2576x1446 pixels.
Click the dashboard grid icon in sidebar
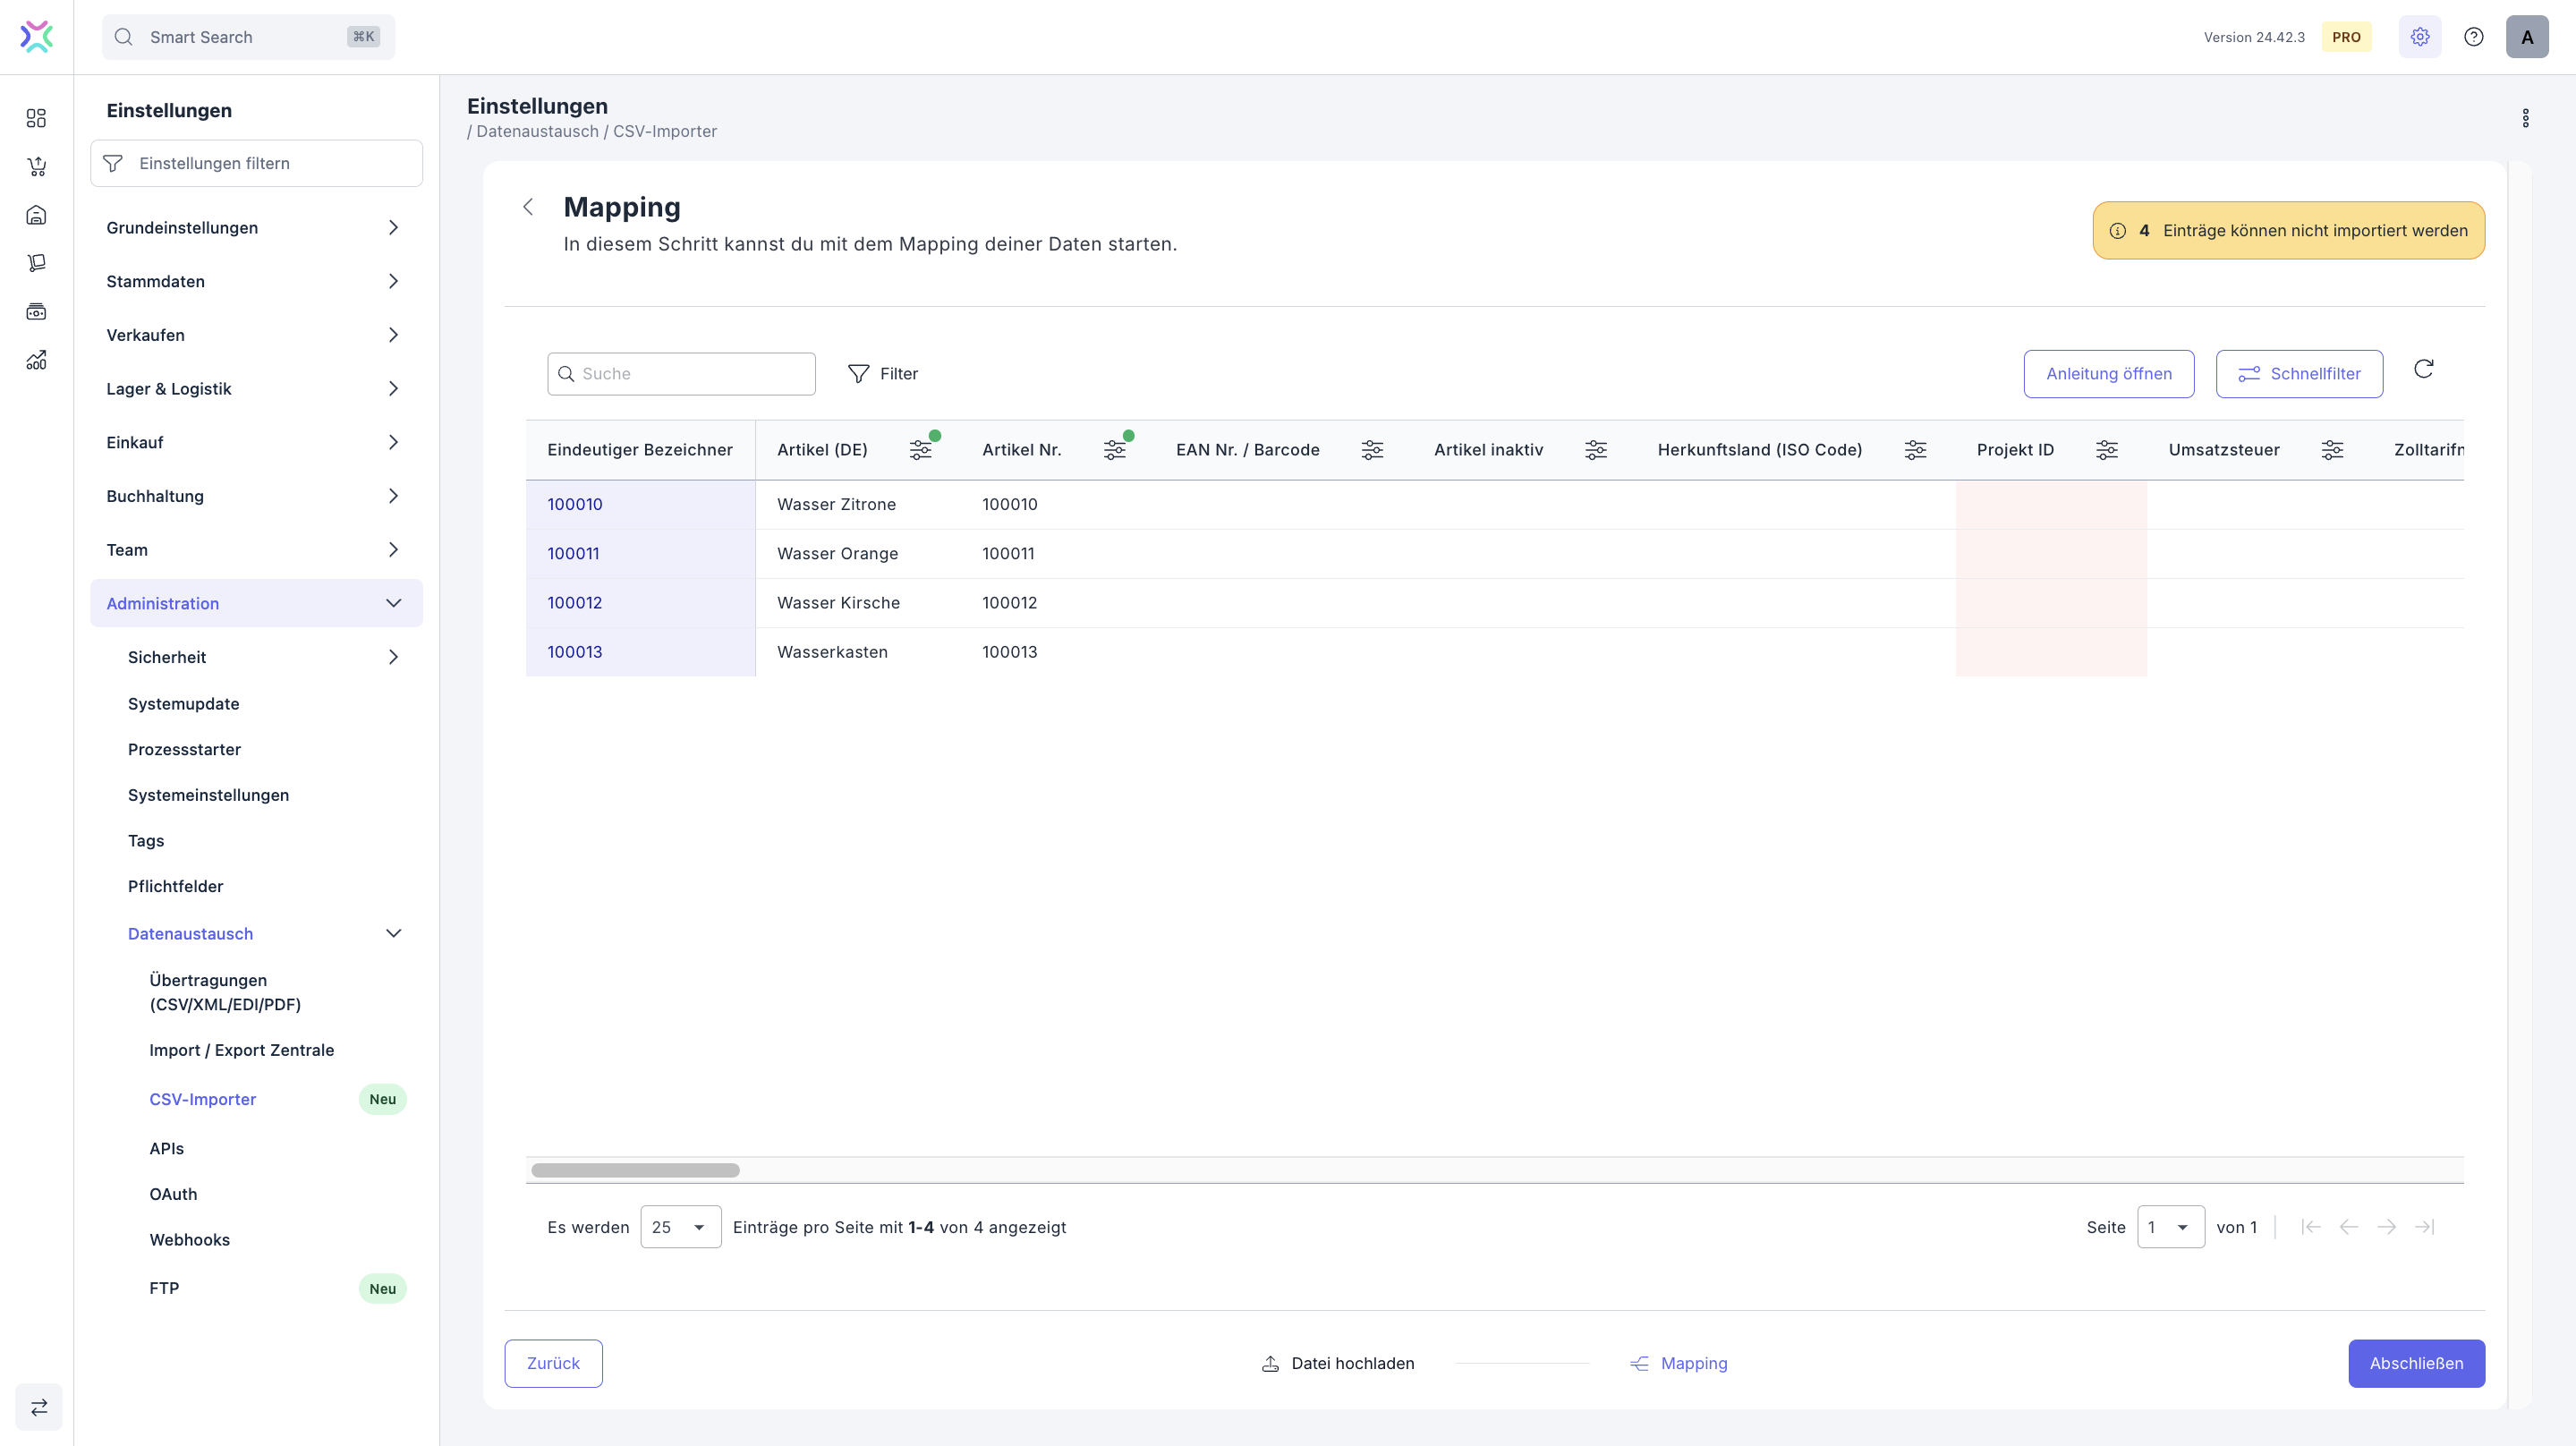[36, 118]
